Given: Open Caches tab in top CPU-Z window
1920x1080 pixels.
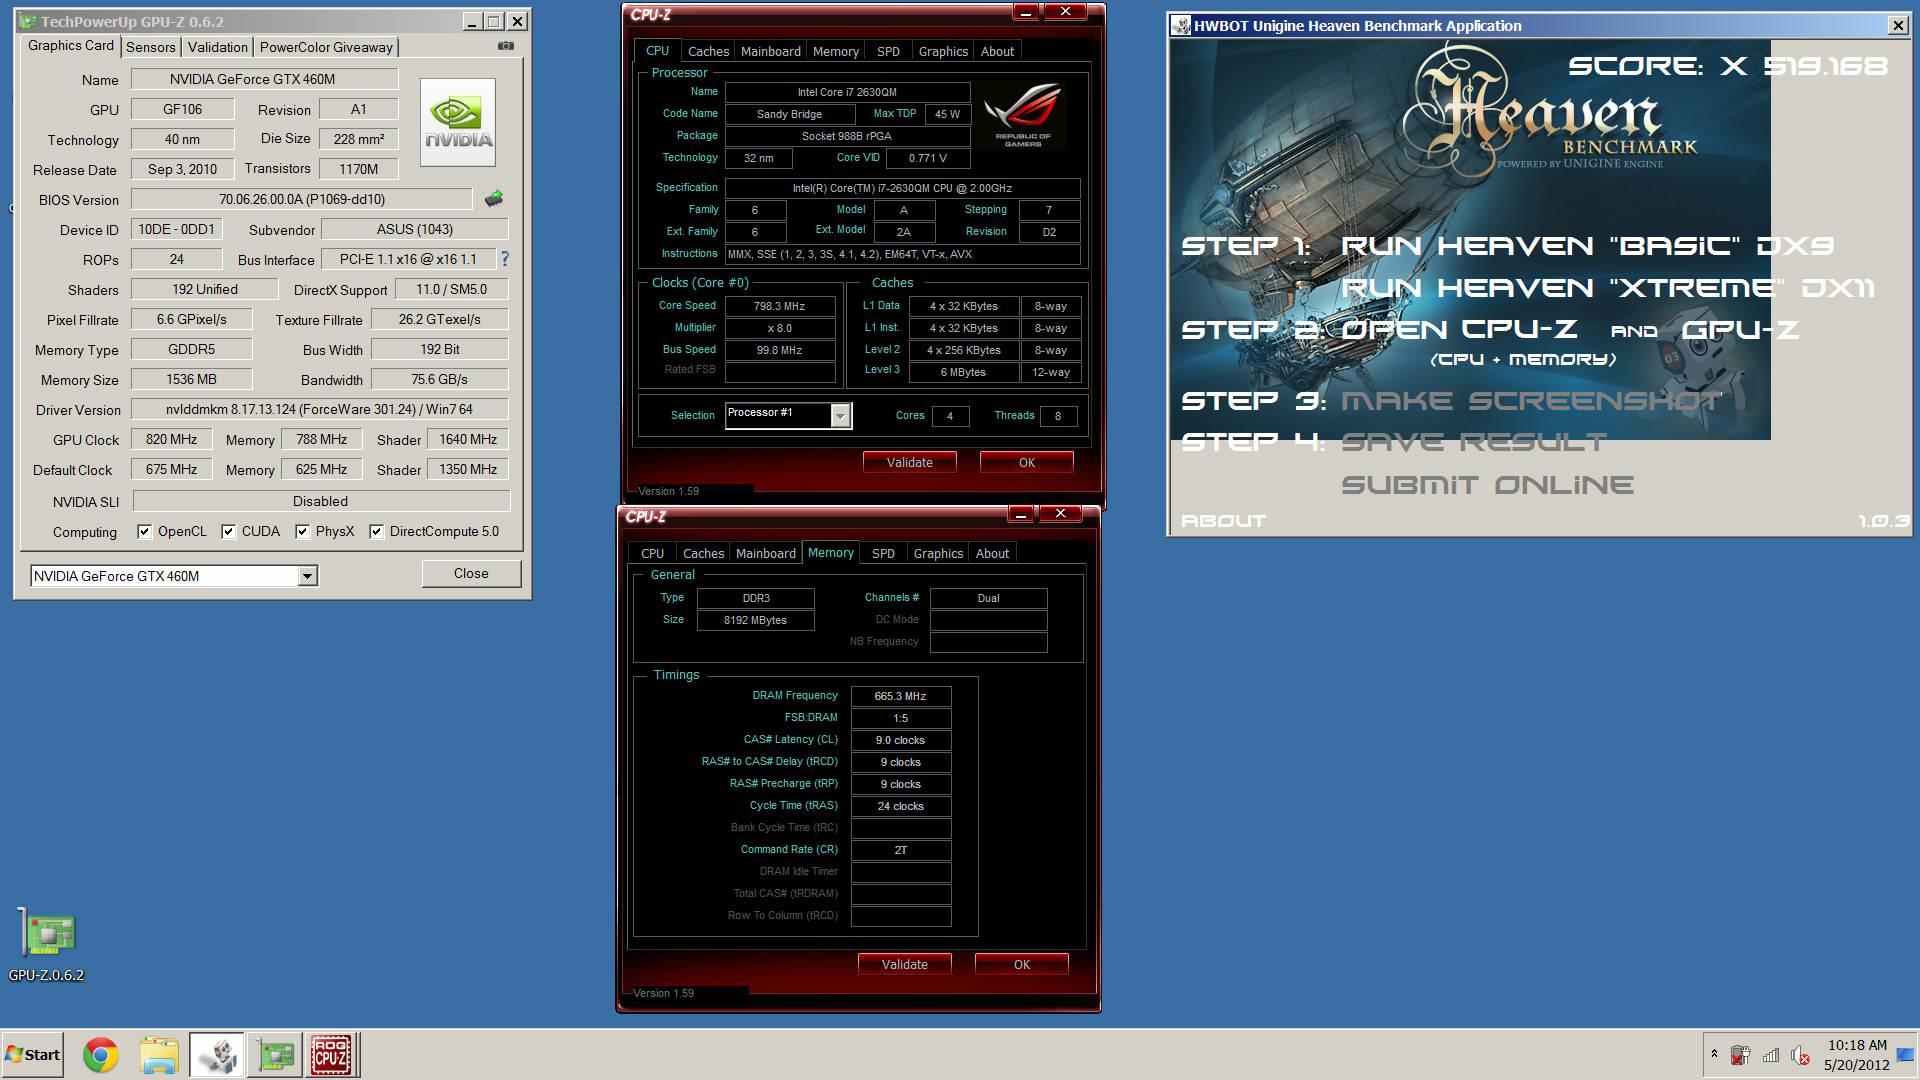Looking at the screenshot, I should click(x=708, y=51).
